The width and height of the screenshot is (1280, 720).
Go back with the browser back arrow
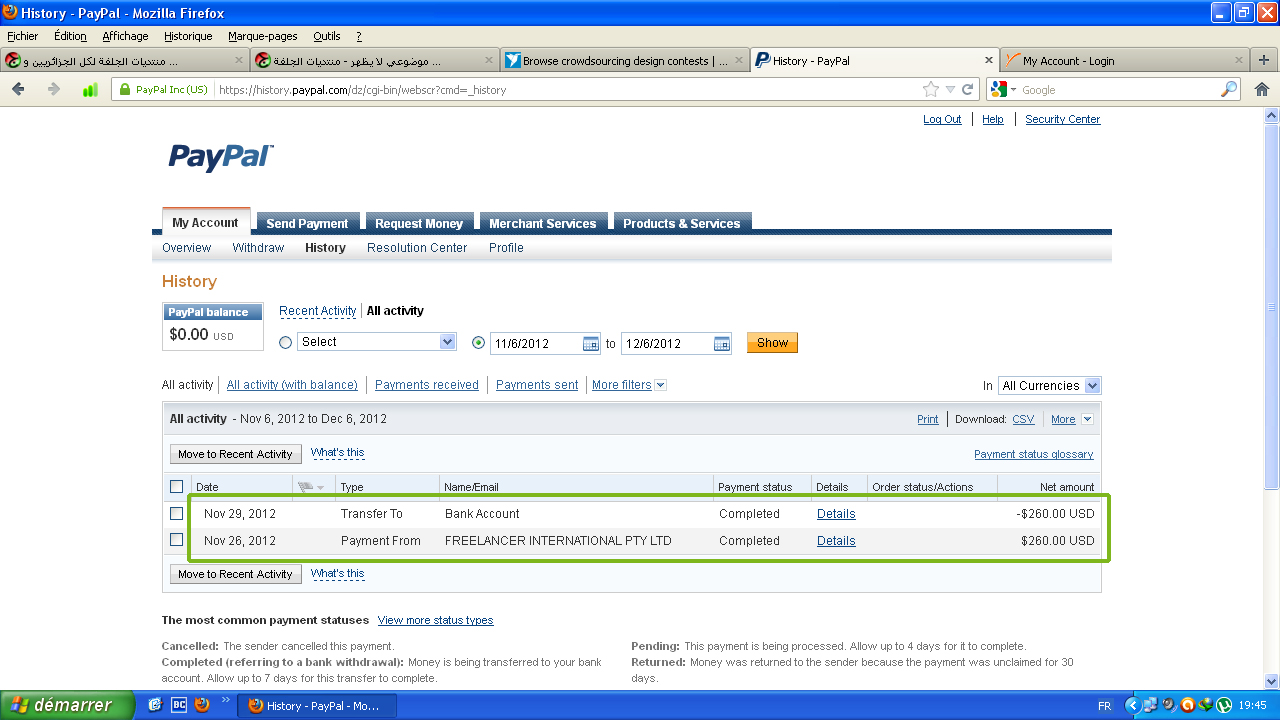click(x=18, y=89)
